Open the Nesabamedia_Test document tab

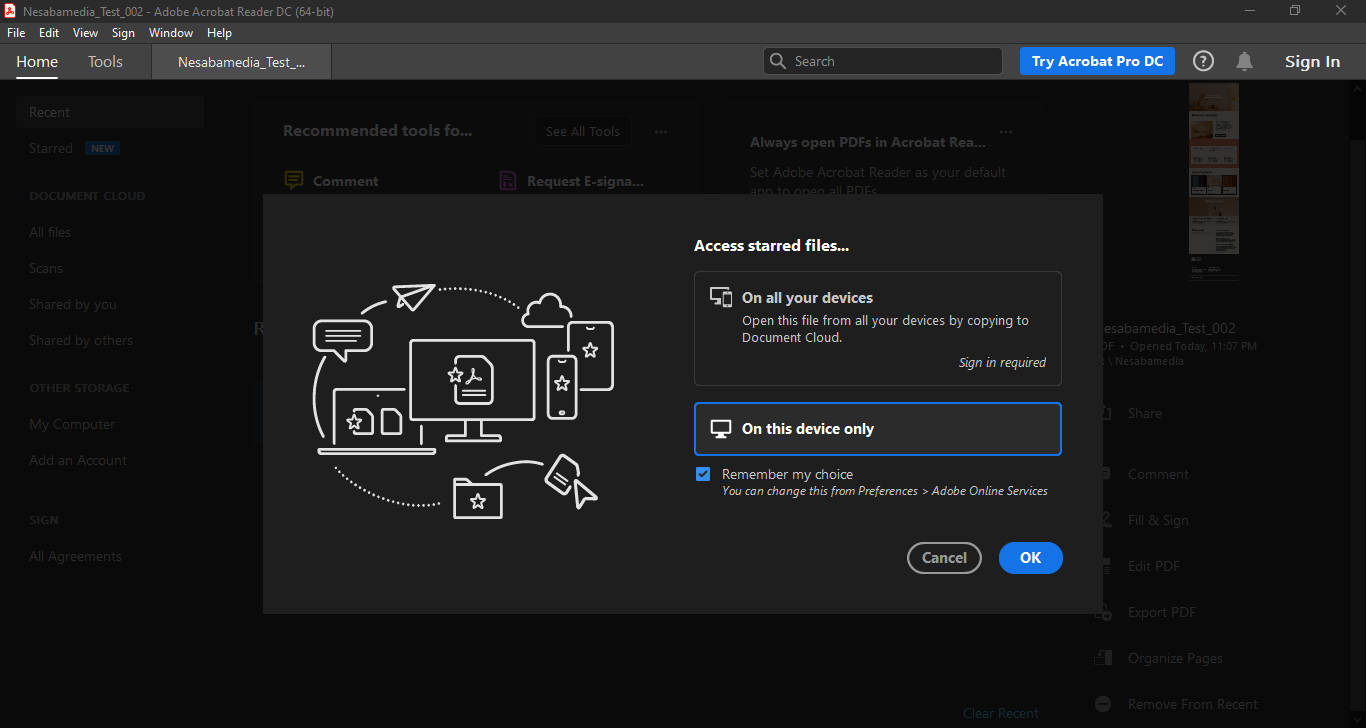[241, 62]
